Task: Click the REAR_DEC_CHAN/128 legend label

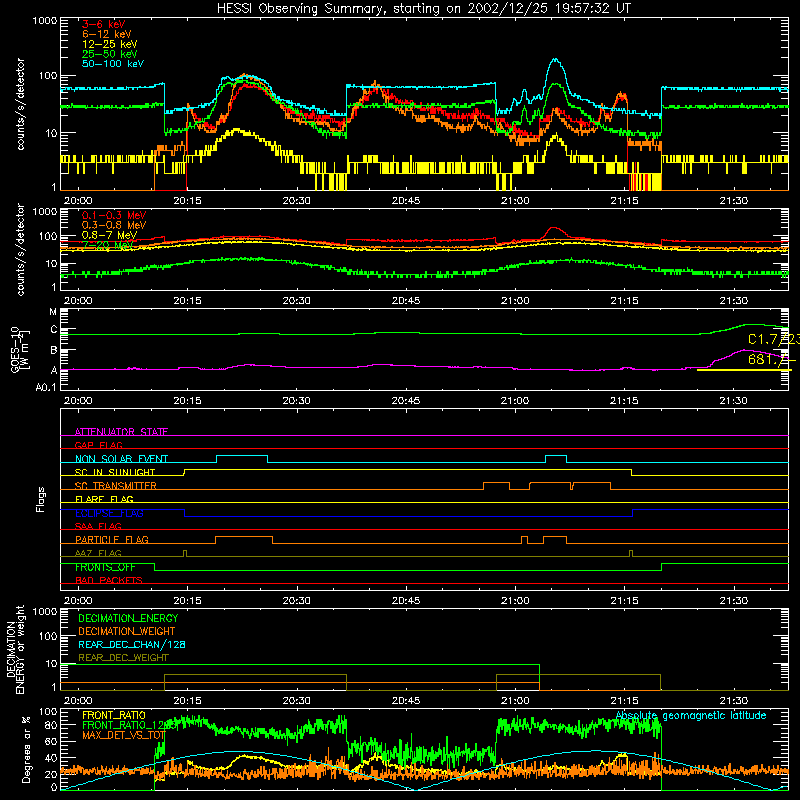Action: (132, 644)
